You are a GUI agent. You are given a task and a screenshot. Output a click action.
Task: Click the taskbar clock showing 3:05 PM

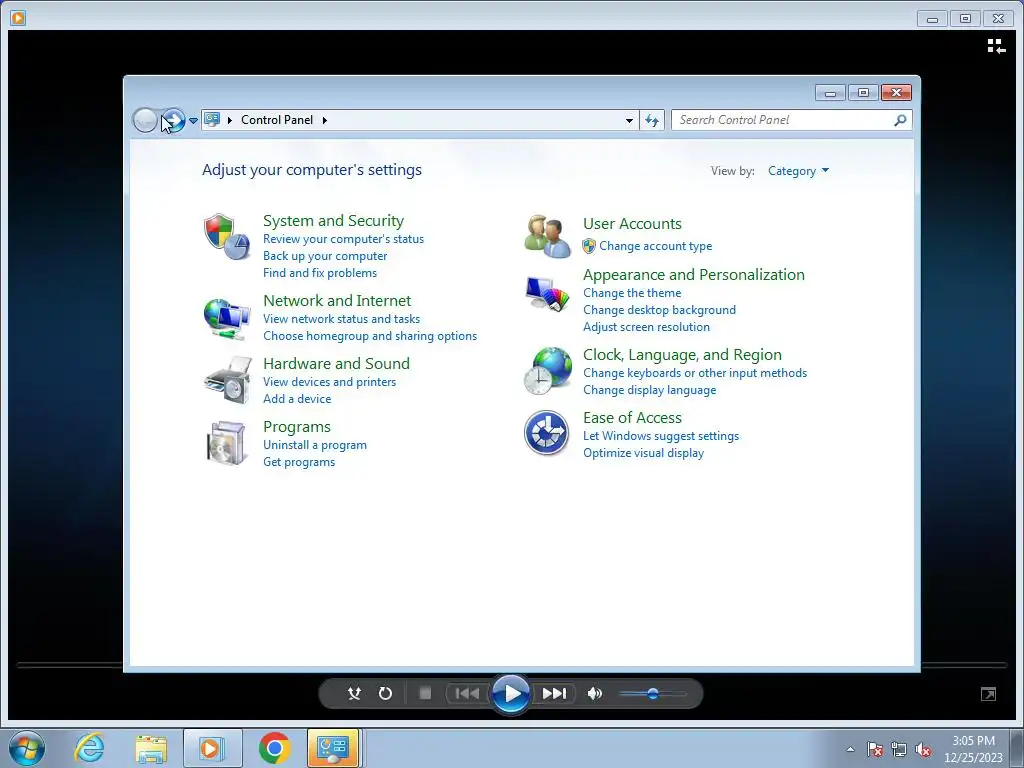973,749
